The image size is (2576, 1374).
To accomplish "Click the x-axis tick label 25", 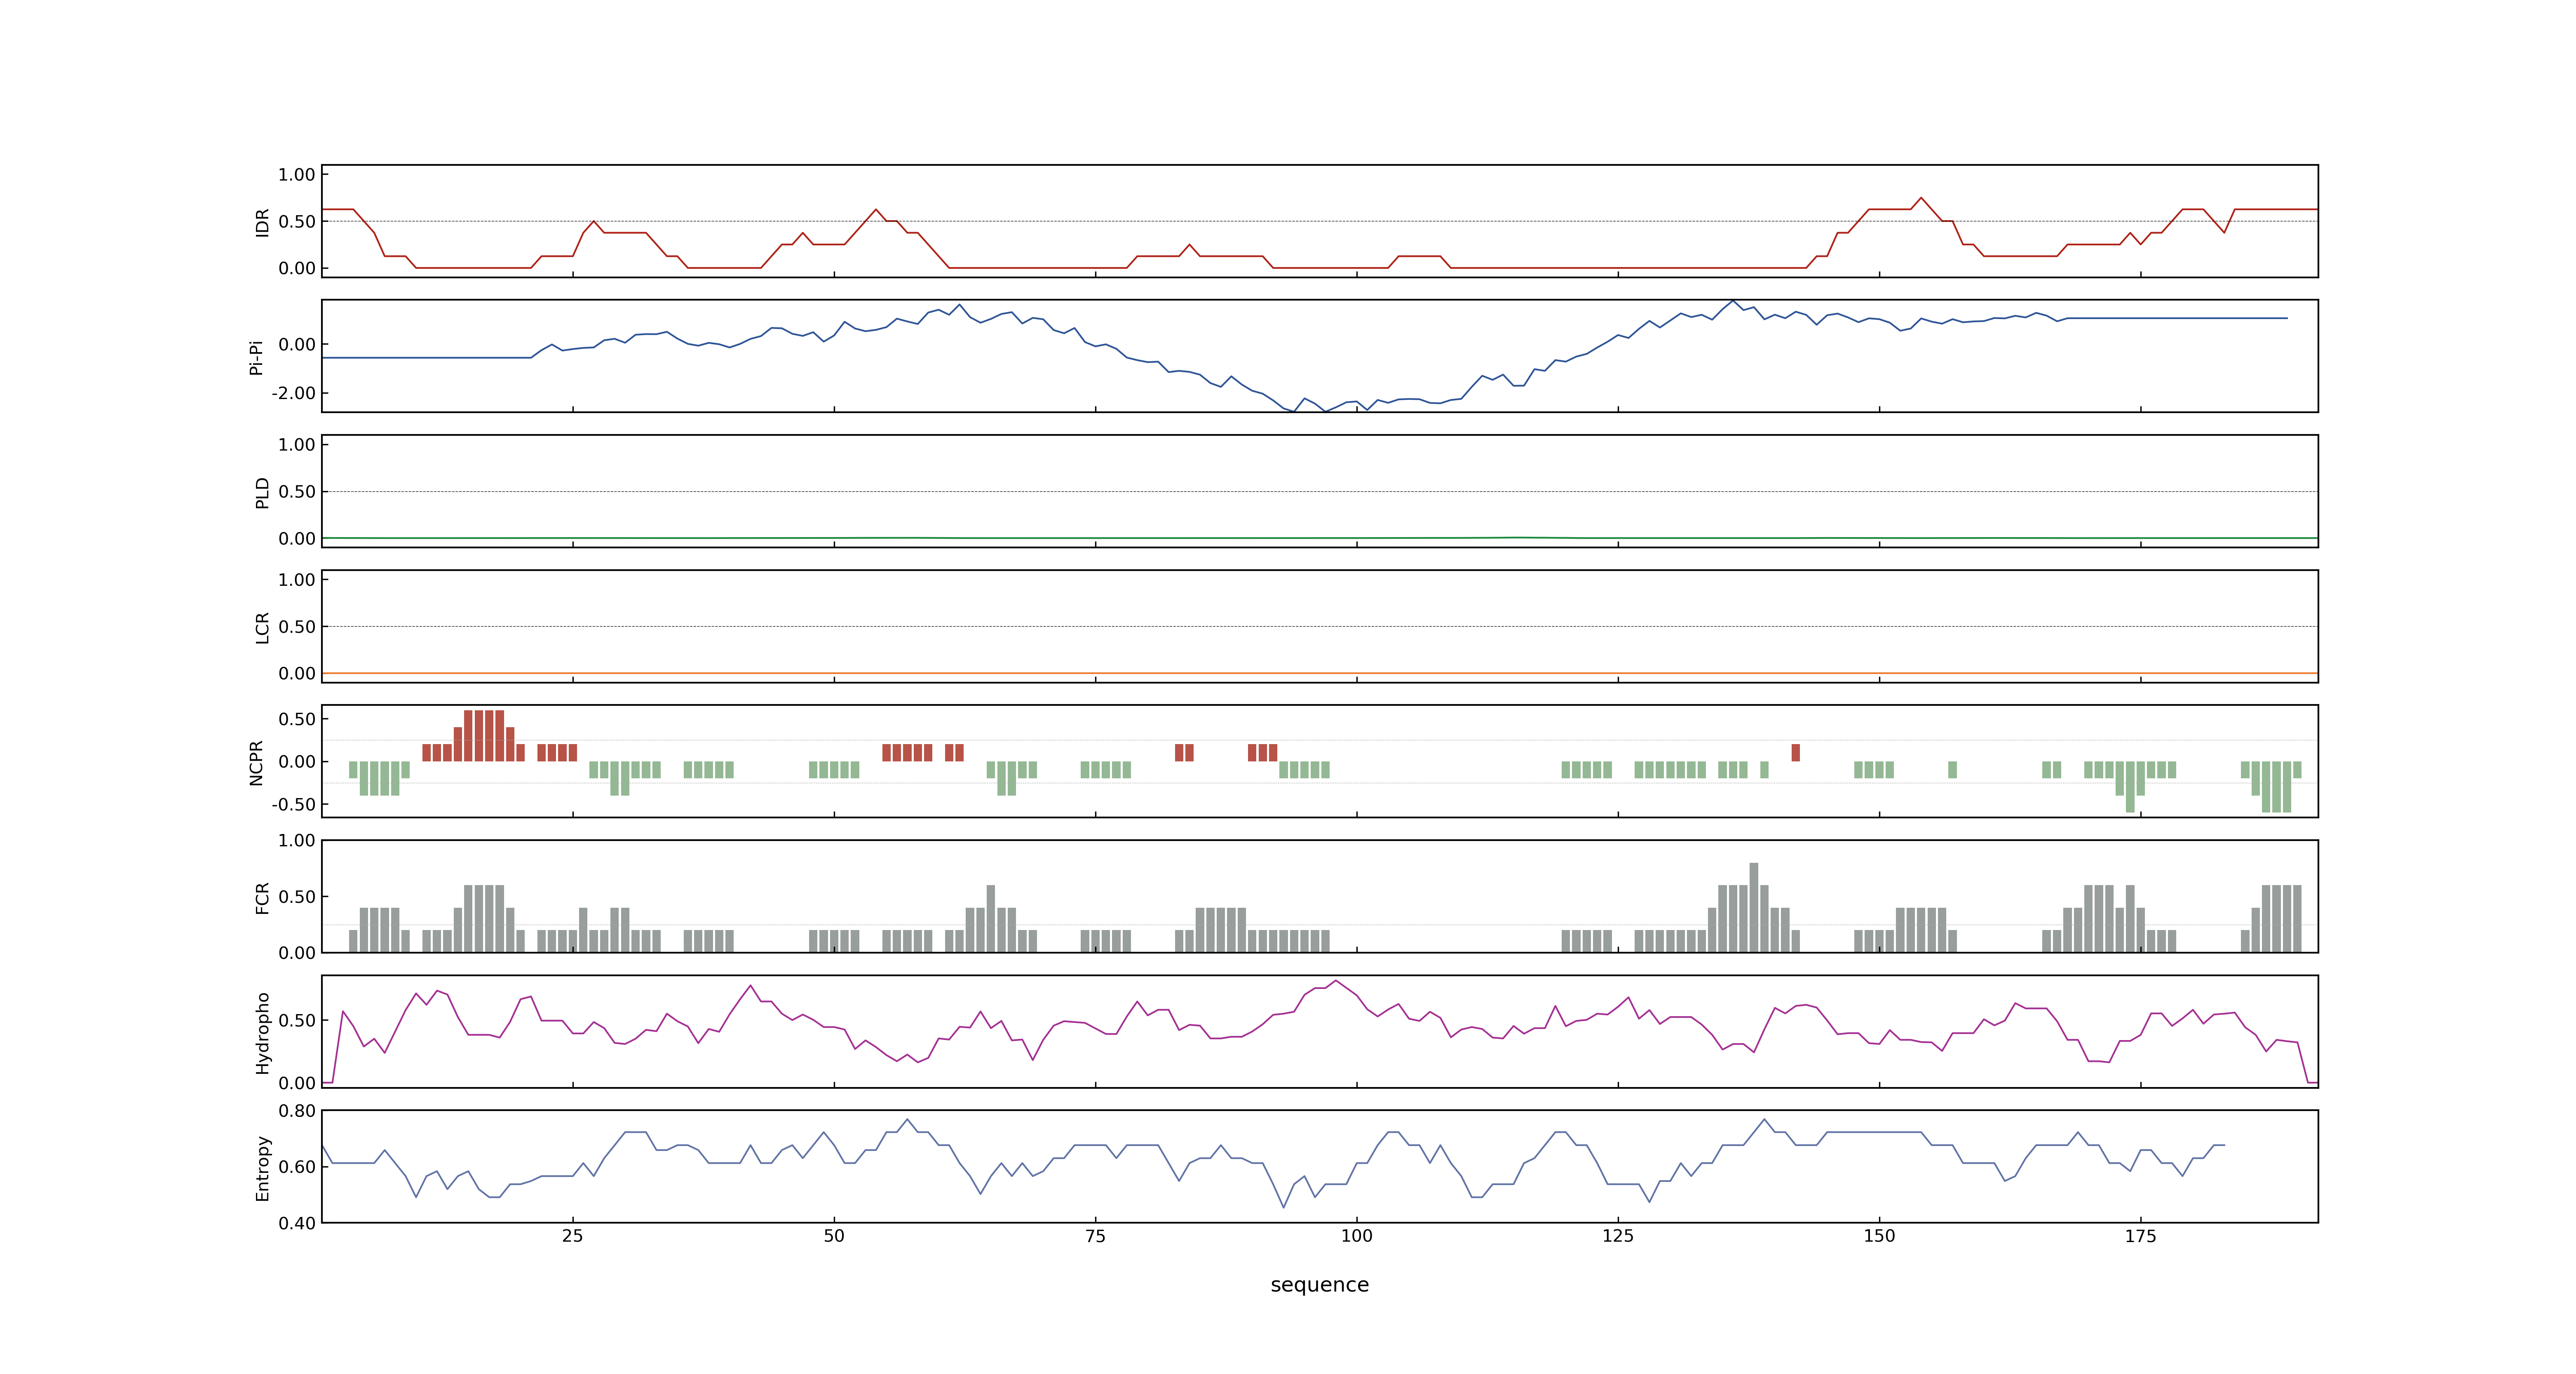I will [572, 1236].
